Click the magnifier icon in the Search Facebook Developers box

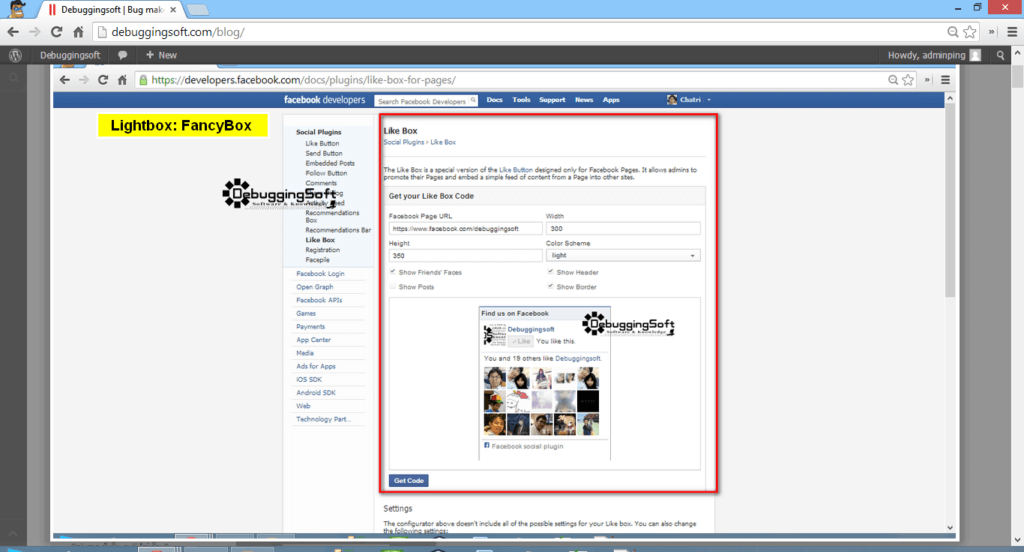(473, 101)
